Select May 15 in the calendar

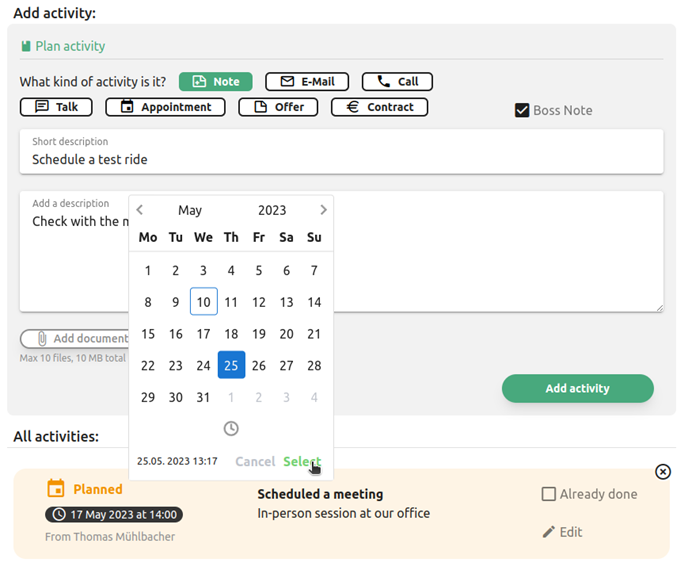pos(148,334)
